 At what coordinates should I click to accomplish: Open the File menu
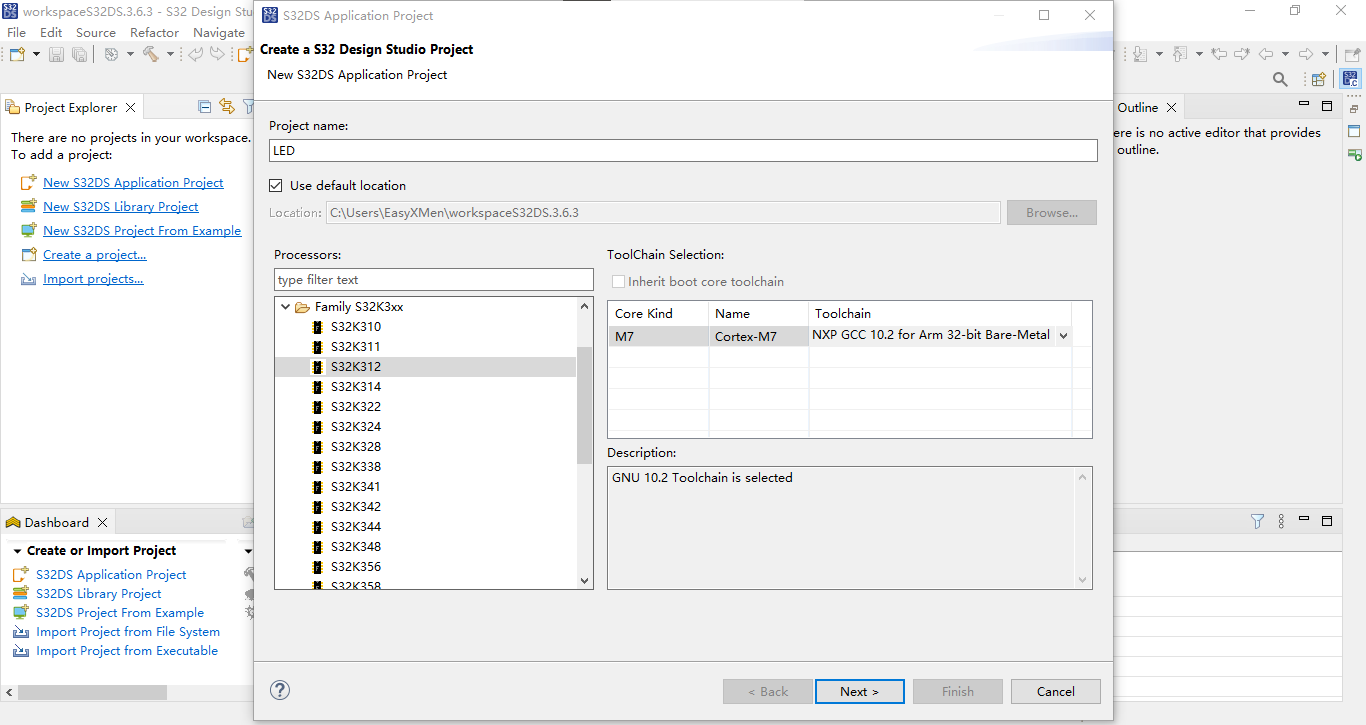point(16,32)
